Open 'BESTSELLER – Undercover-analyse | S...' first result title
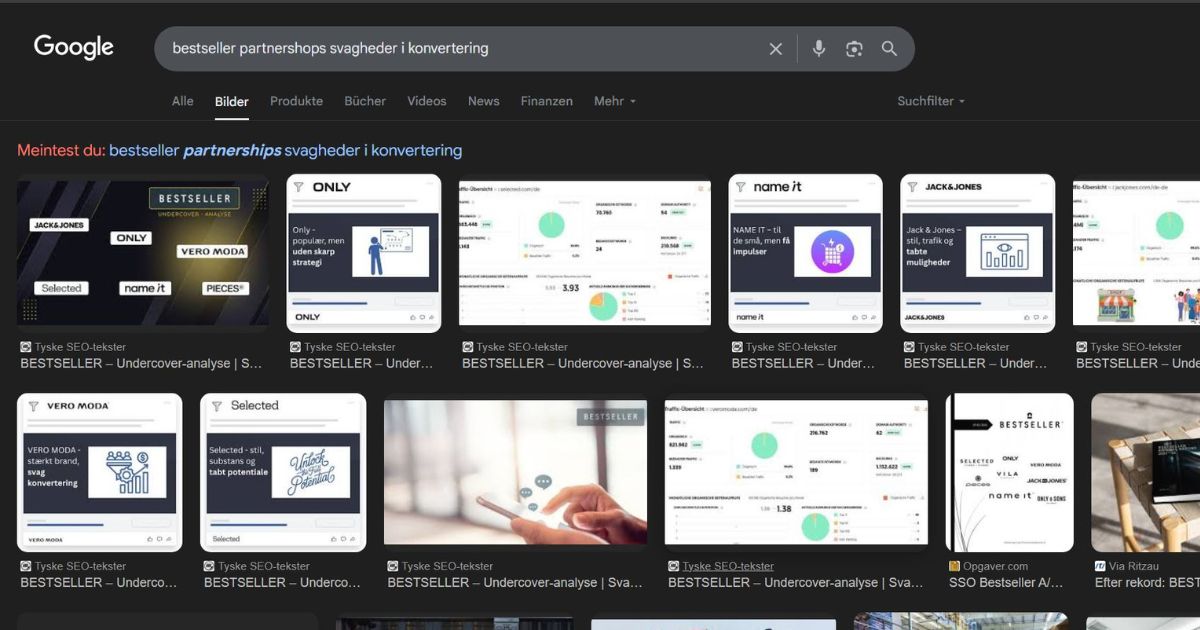Image resolution: width=1200 pixels, height=630 pixels. pyautogui.click(x=141, y=364)
